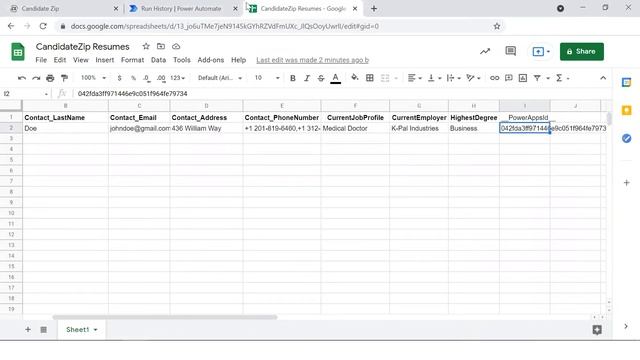Open the activity dashboard icon

click(x=485, y=51)
